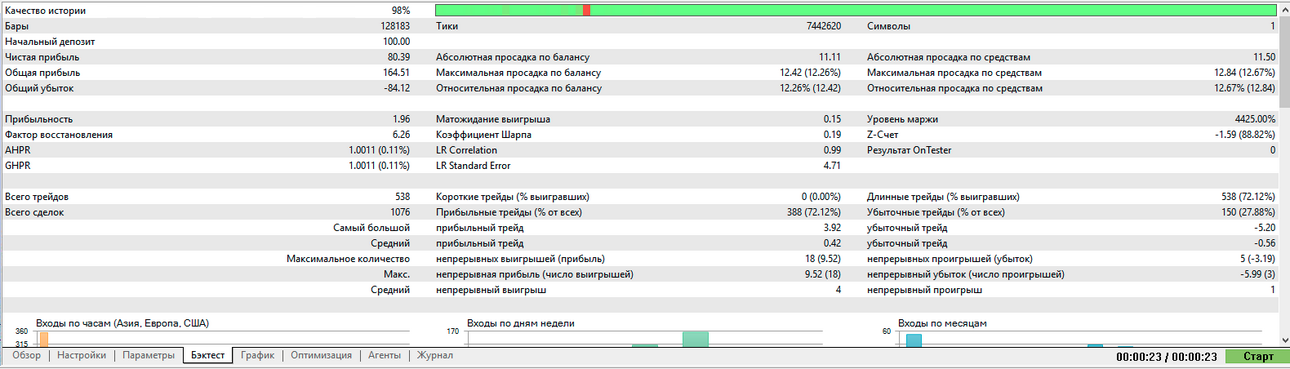Click the LR Correlation value 0.99
The width and height of the screenshot is (1290, 369).
[831, 150]
